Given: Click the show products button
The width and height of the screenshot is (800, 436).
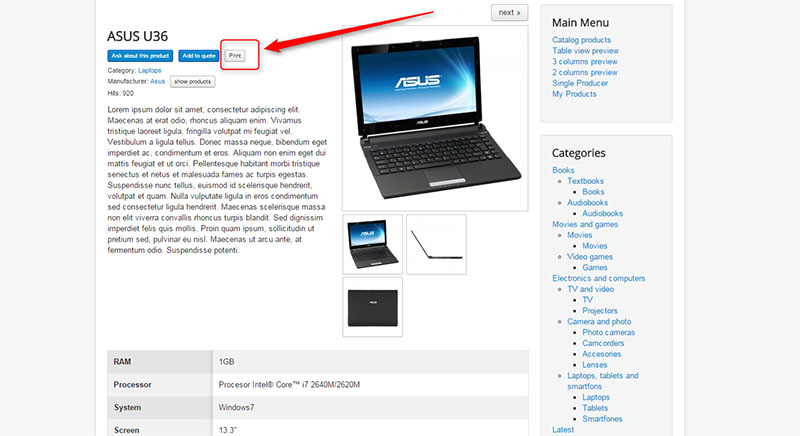Looking at the screenshot, I should point(192,82).
